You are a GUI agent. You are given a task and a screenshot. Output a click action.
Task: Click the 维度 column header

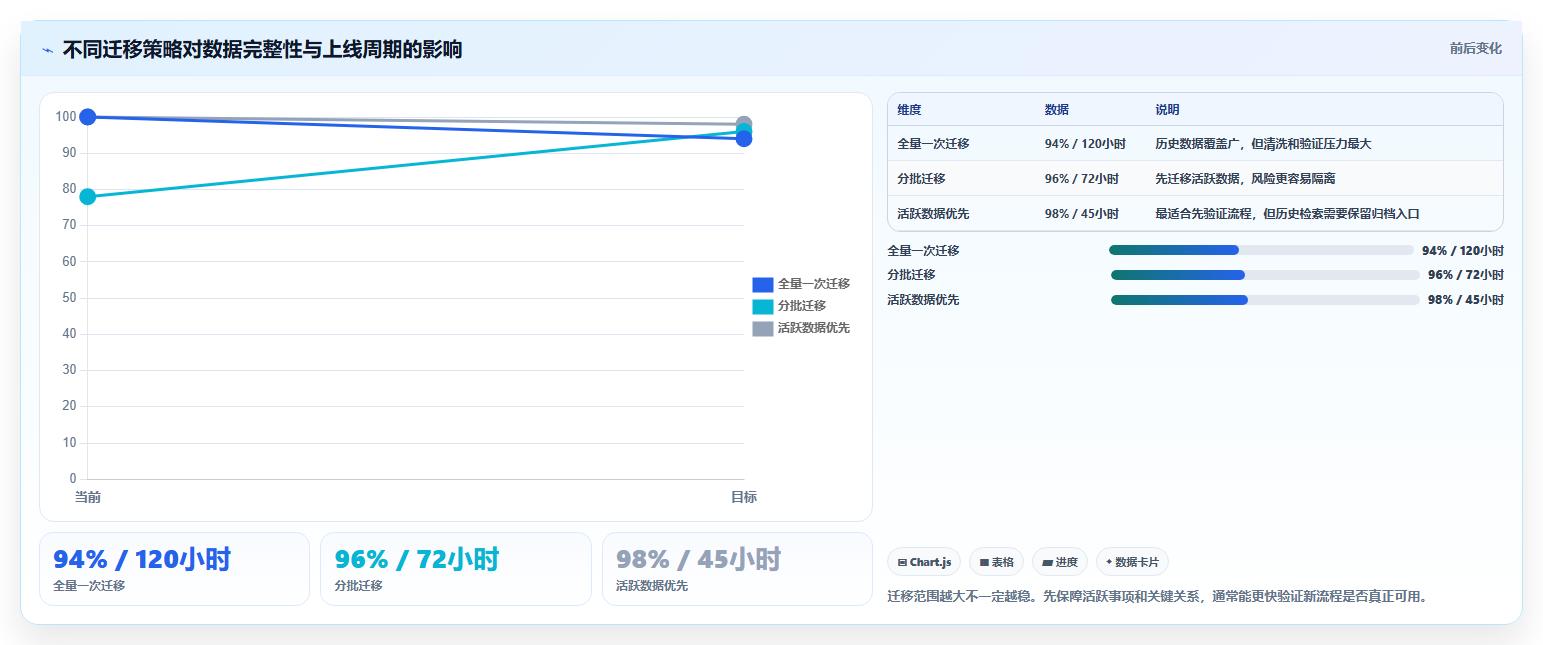point(909,109)
